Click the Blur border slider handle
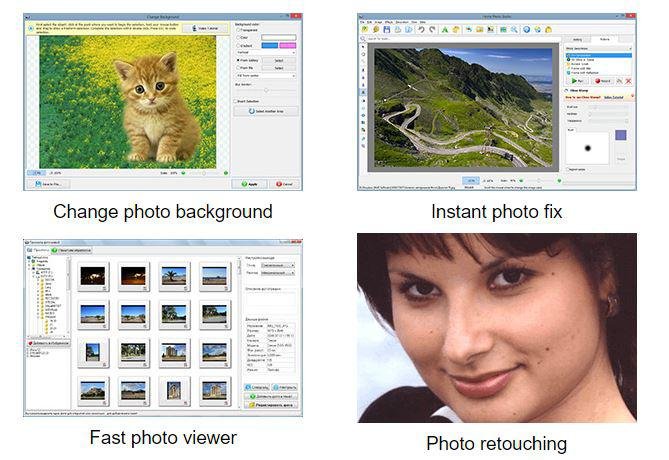Screen dimensions: 669x460 click(x=267, y=90)
